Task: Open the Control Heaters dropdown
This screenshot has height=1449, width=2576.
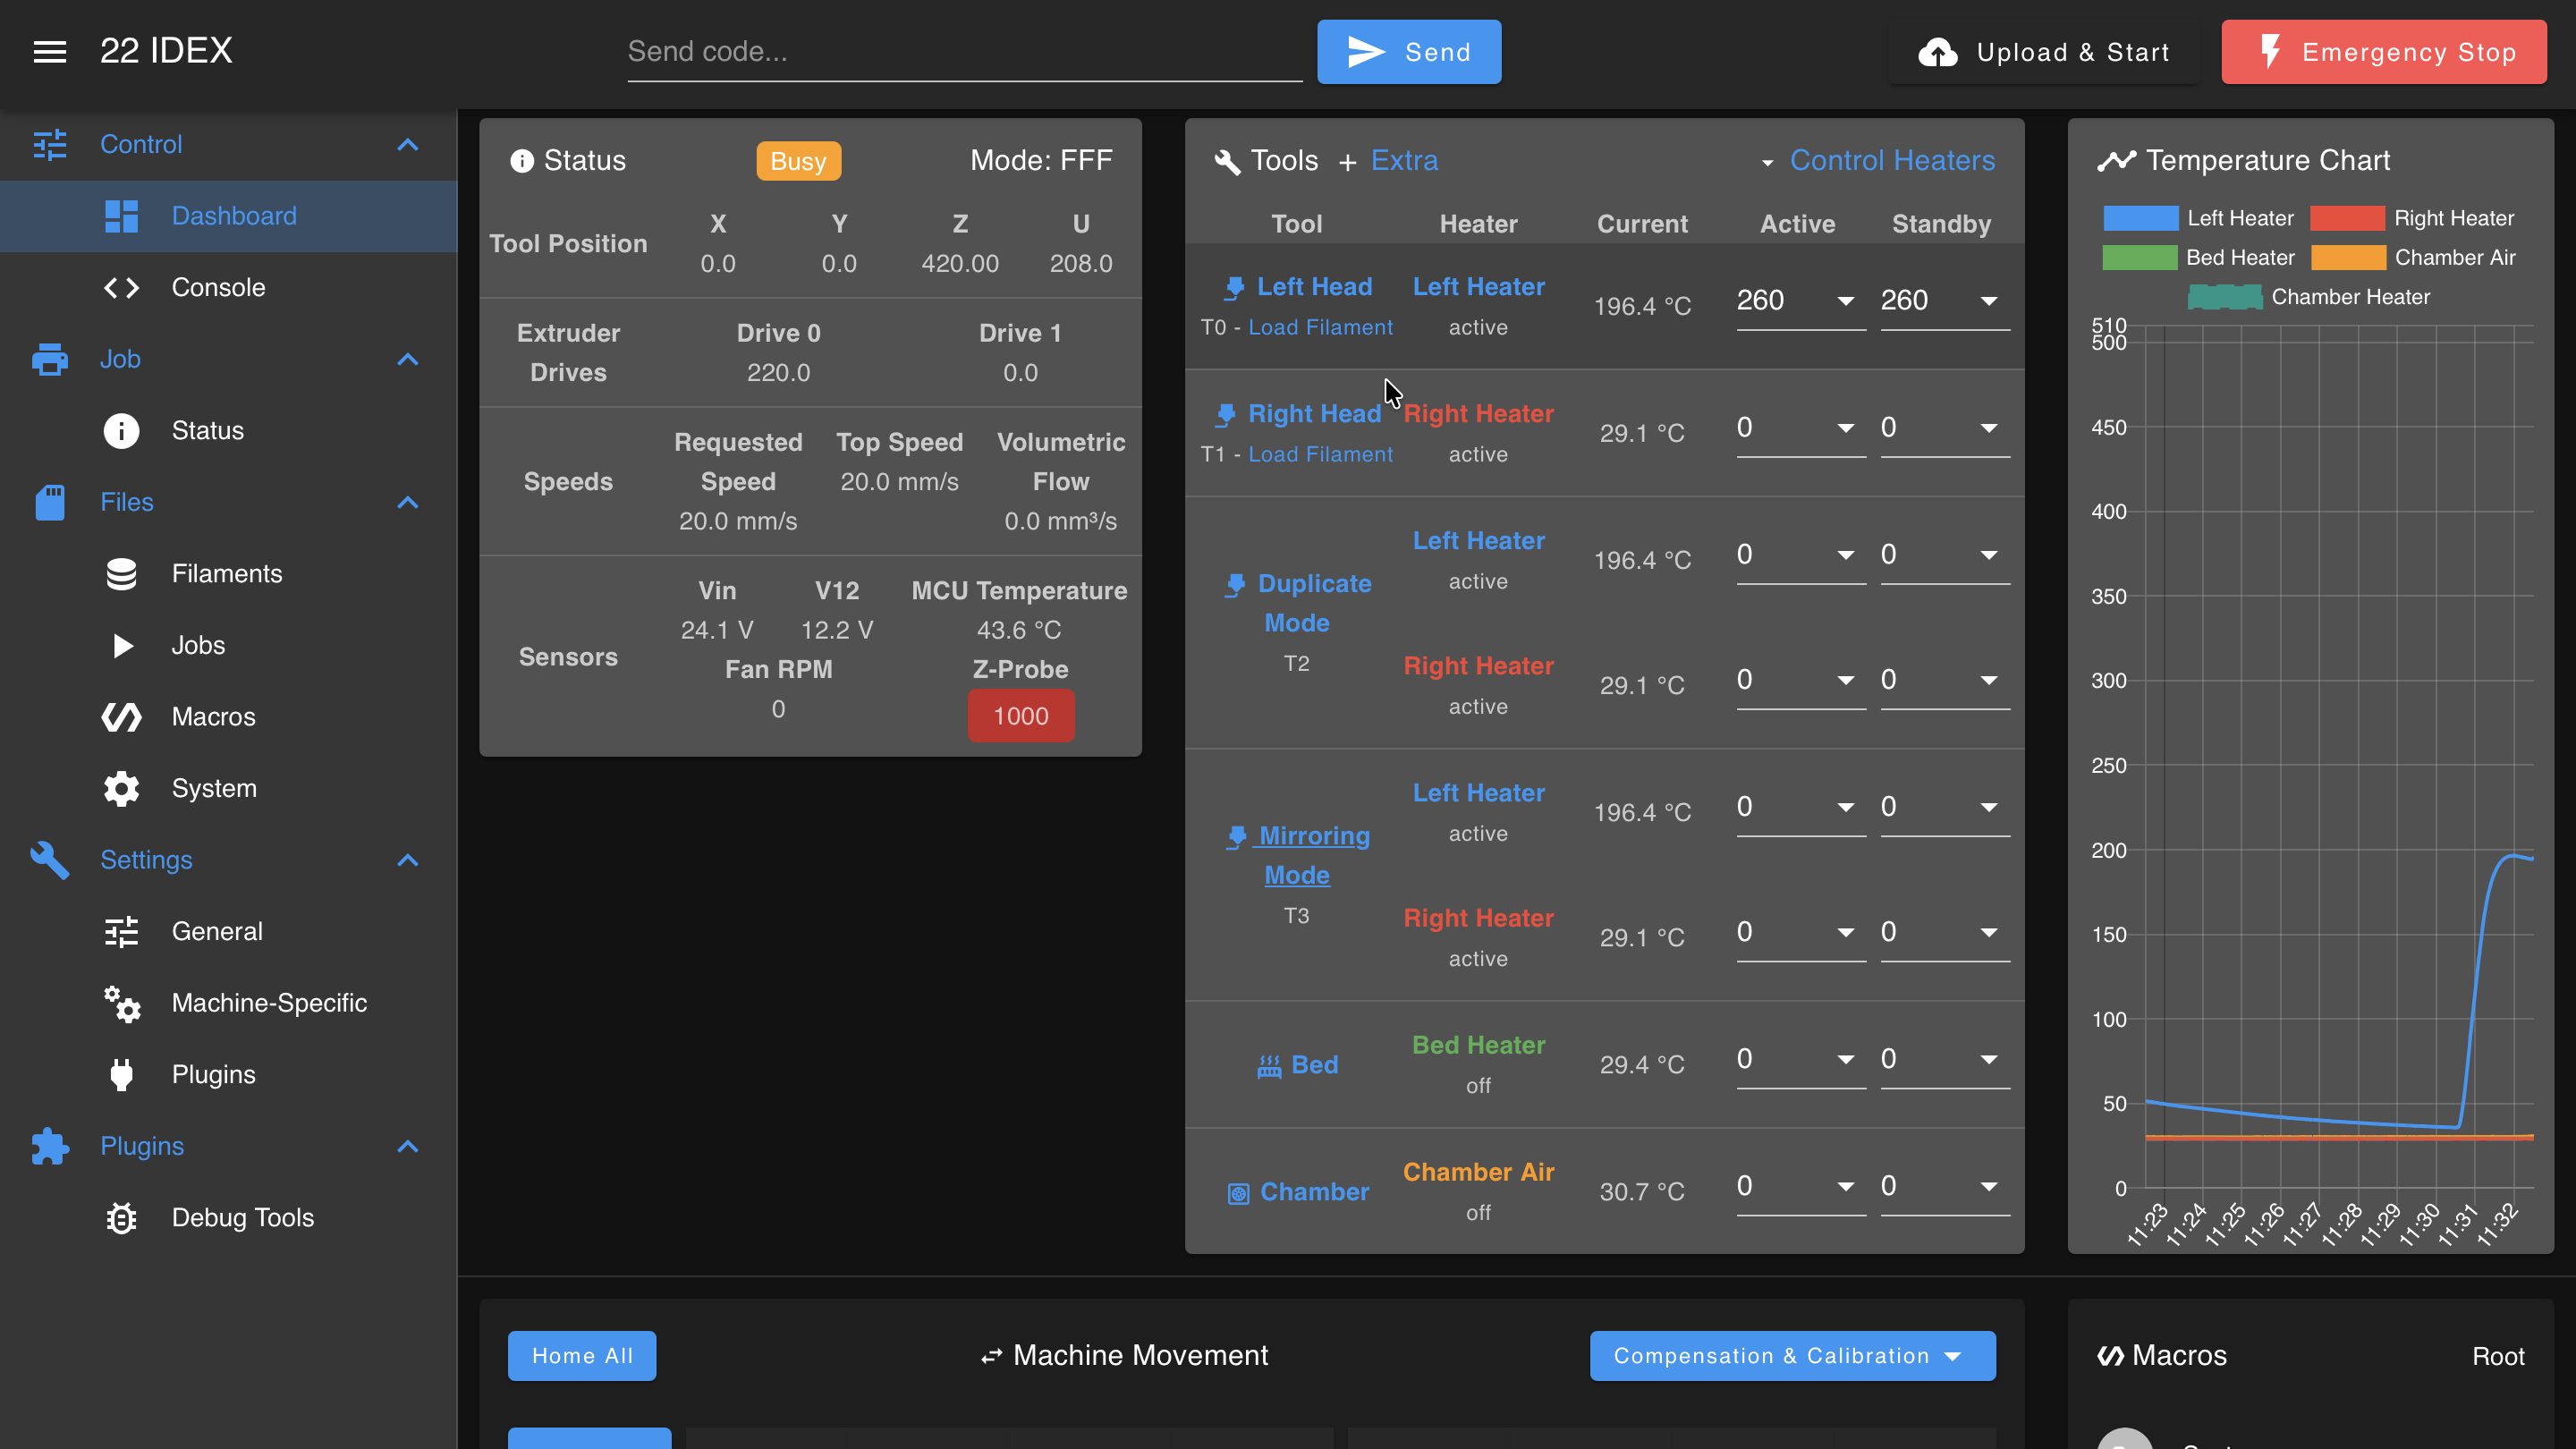Action: click(x=1878, y=161)
